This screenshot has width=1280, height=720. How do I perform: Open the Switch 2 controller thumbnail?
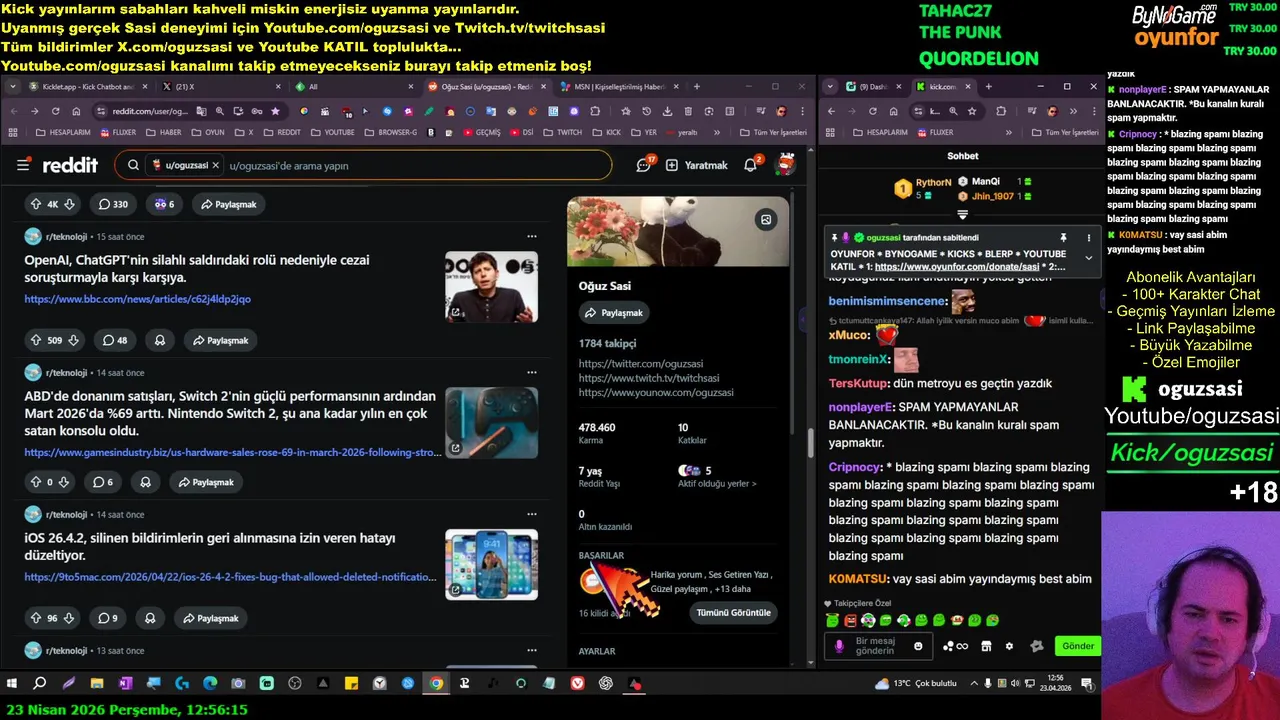coord(491,423)
